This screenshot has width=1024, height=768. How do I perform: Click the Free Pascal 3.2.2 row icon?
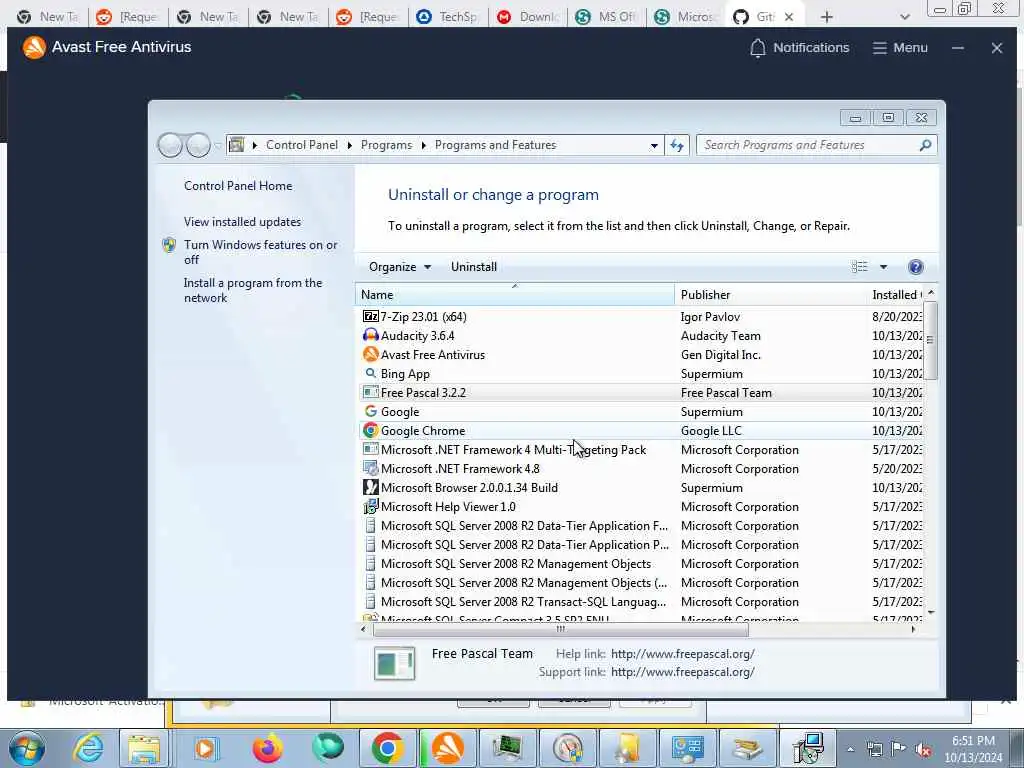[x=370, y=392]
